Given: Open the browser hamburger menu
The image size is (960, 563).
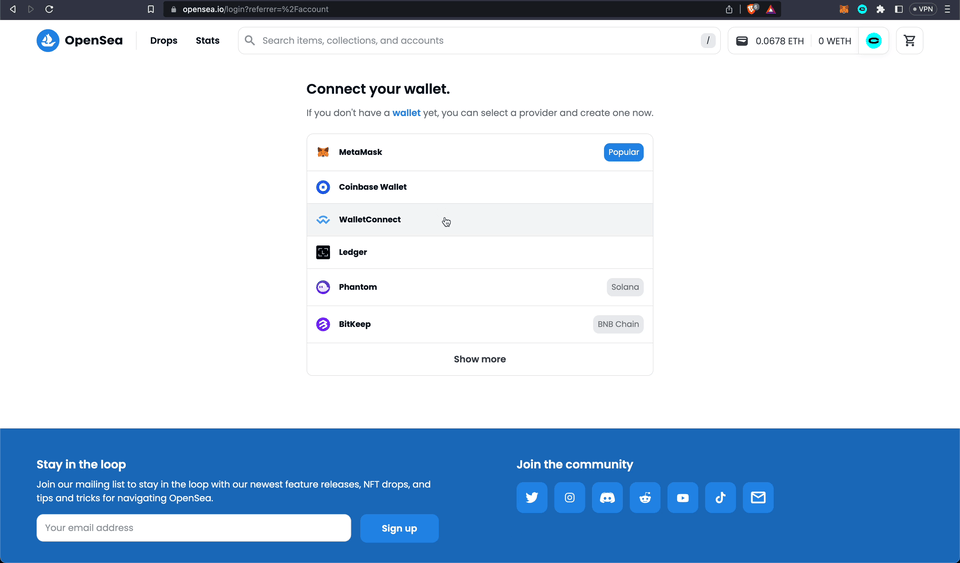Looking at the screenshot, I should coord(948,9).
